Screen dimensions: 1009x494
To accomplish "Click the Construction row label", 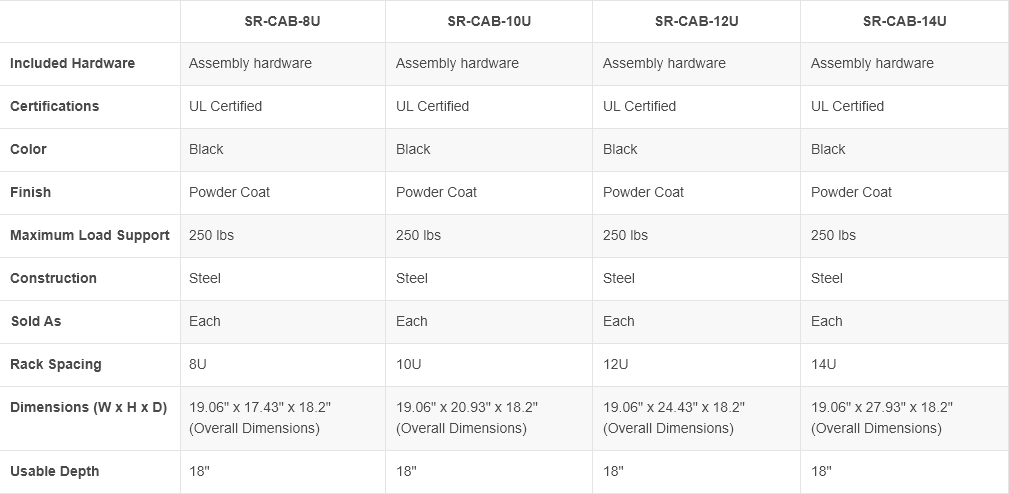I will point(53,278).
